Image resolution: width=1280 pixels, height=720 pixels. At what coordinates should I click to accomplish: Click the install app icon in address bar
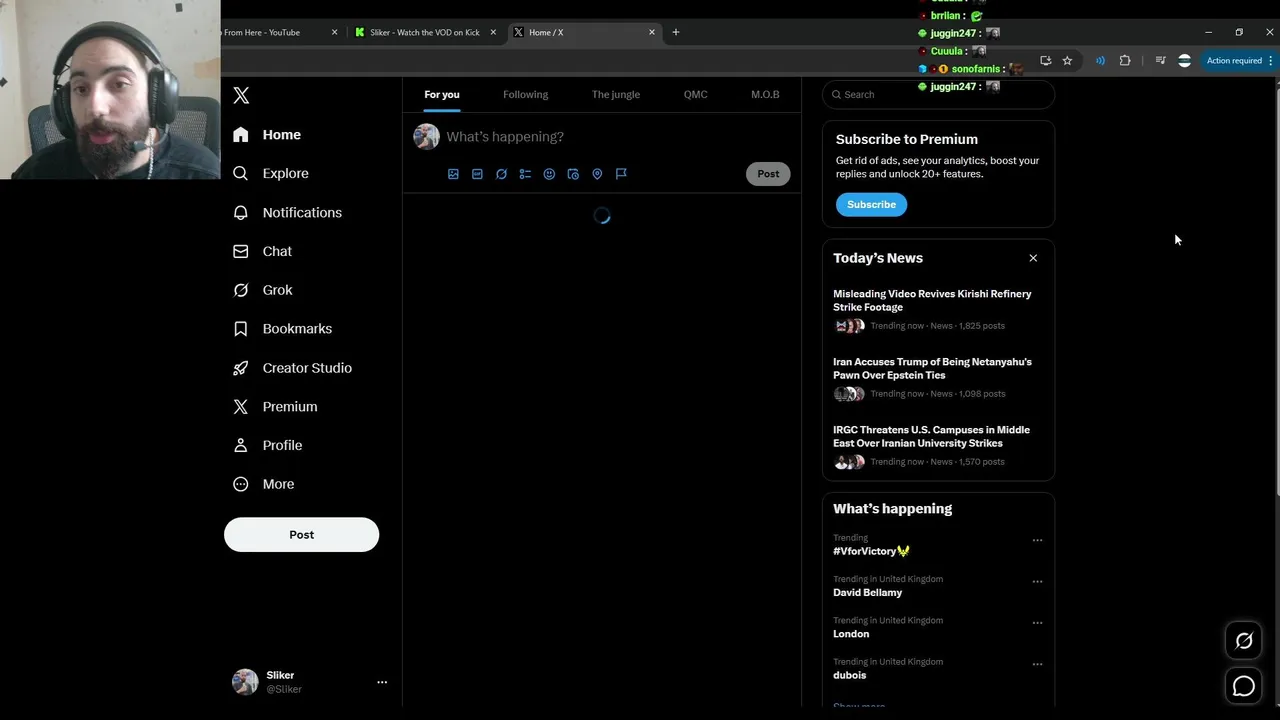(x=1045, y=60)
